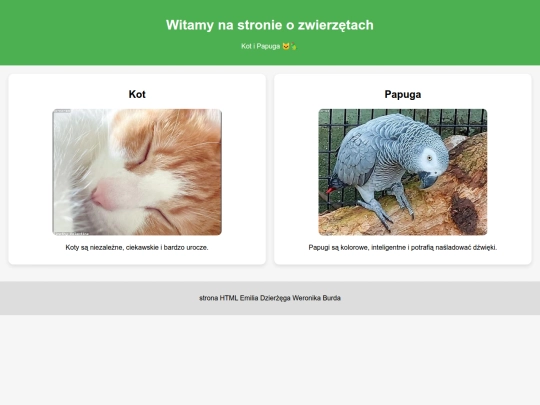
Task: Open the grey parrot photo
Action: coord(403,172)
